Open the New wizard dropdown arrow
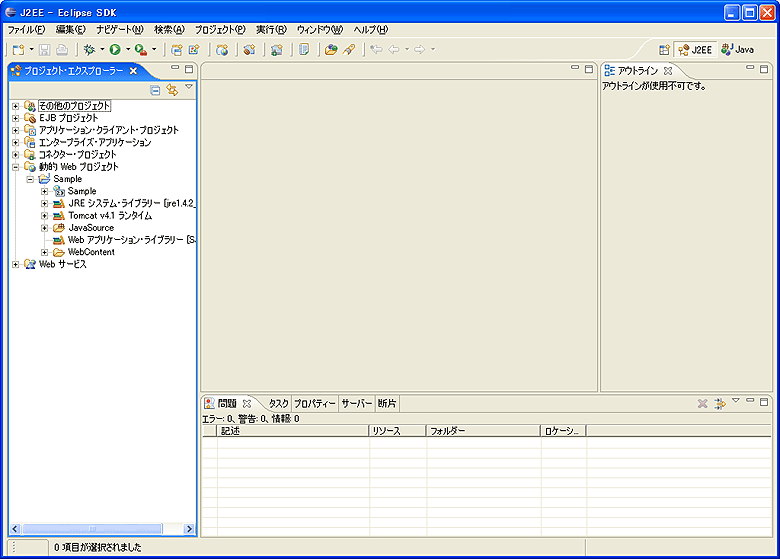 click(x=31, y=49)
